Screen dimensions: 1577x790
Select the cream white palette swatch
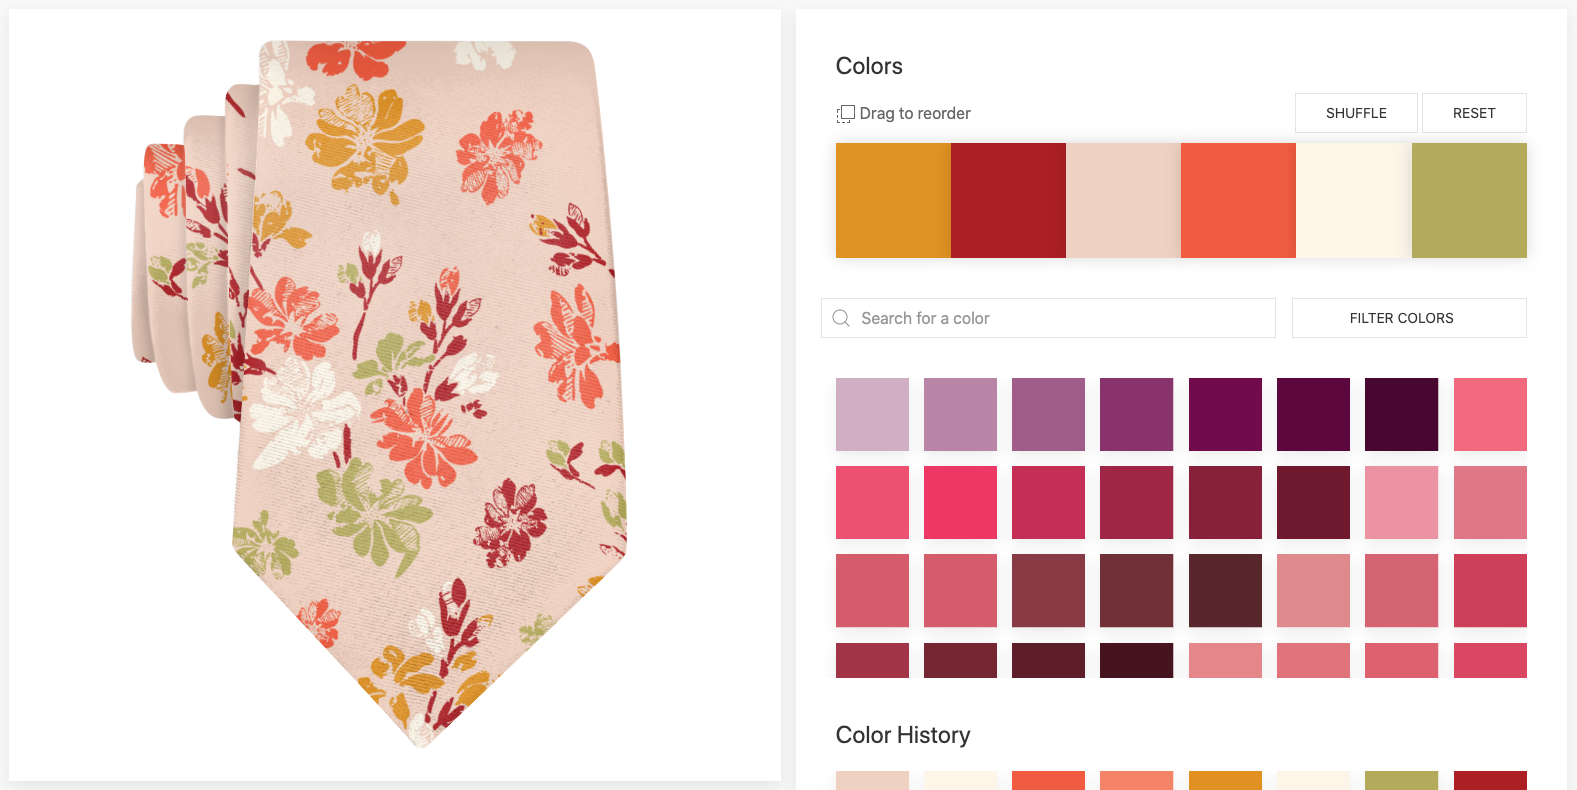1354,200
